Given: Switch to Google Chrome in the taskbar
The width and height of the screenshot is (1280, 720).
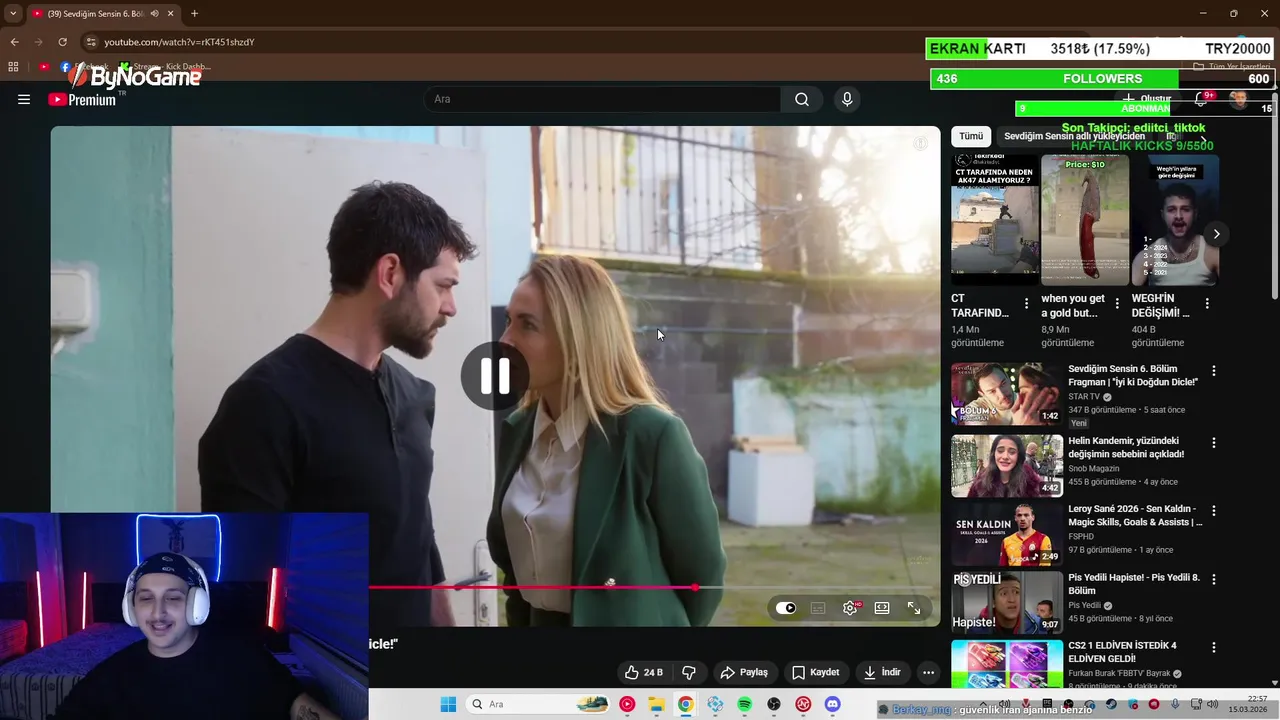Looking at the screenshot, I should click(x=685, y=704).
